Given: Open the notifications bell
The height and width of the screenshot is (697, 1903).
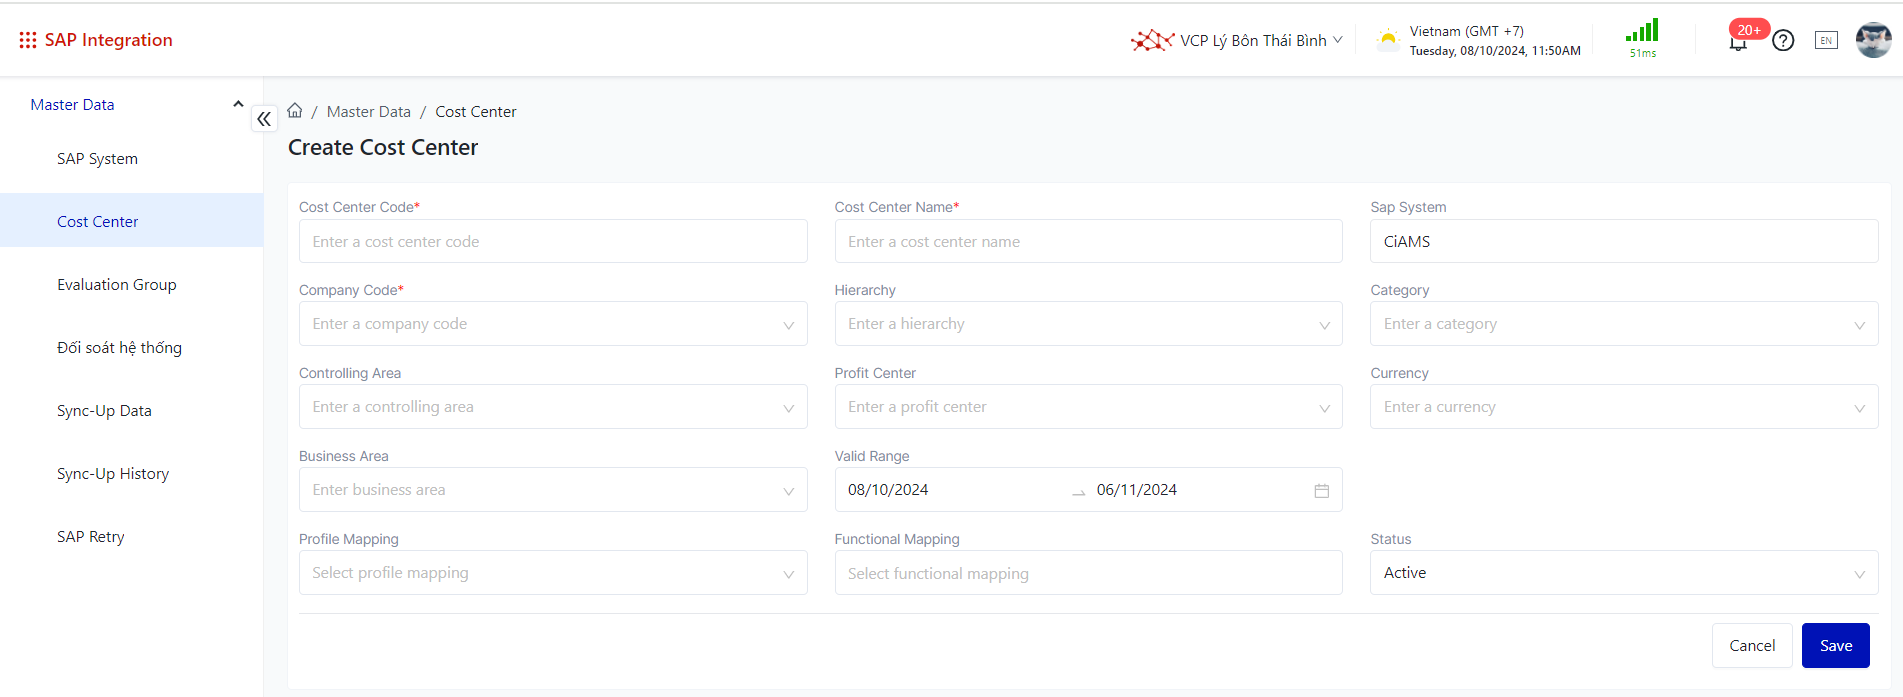Looking at the screenshot, I should coord(1738,42).
